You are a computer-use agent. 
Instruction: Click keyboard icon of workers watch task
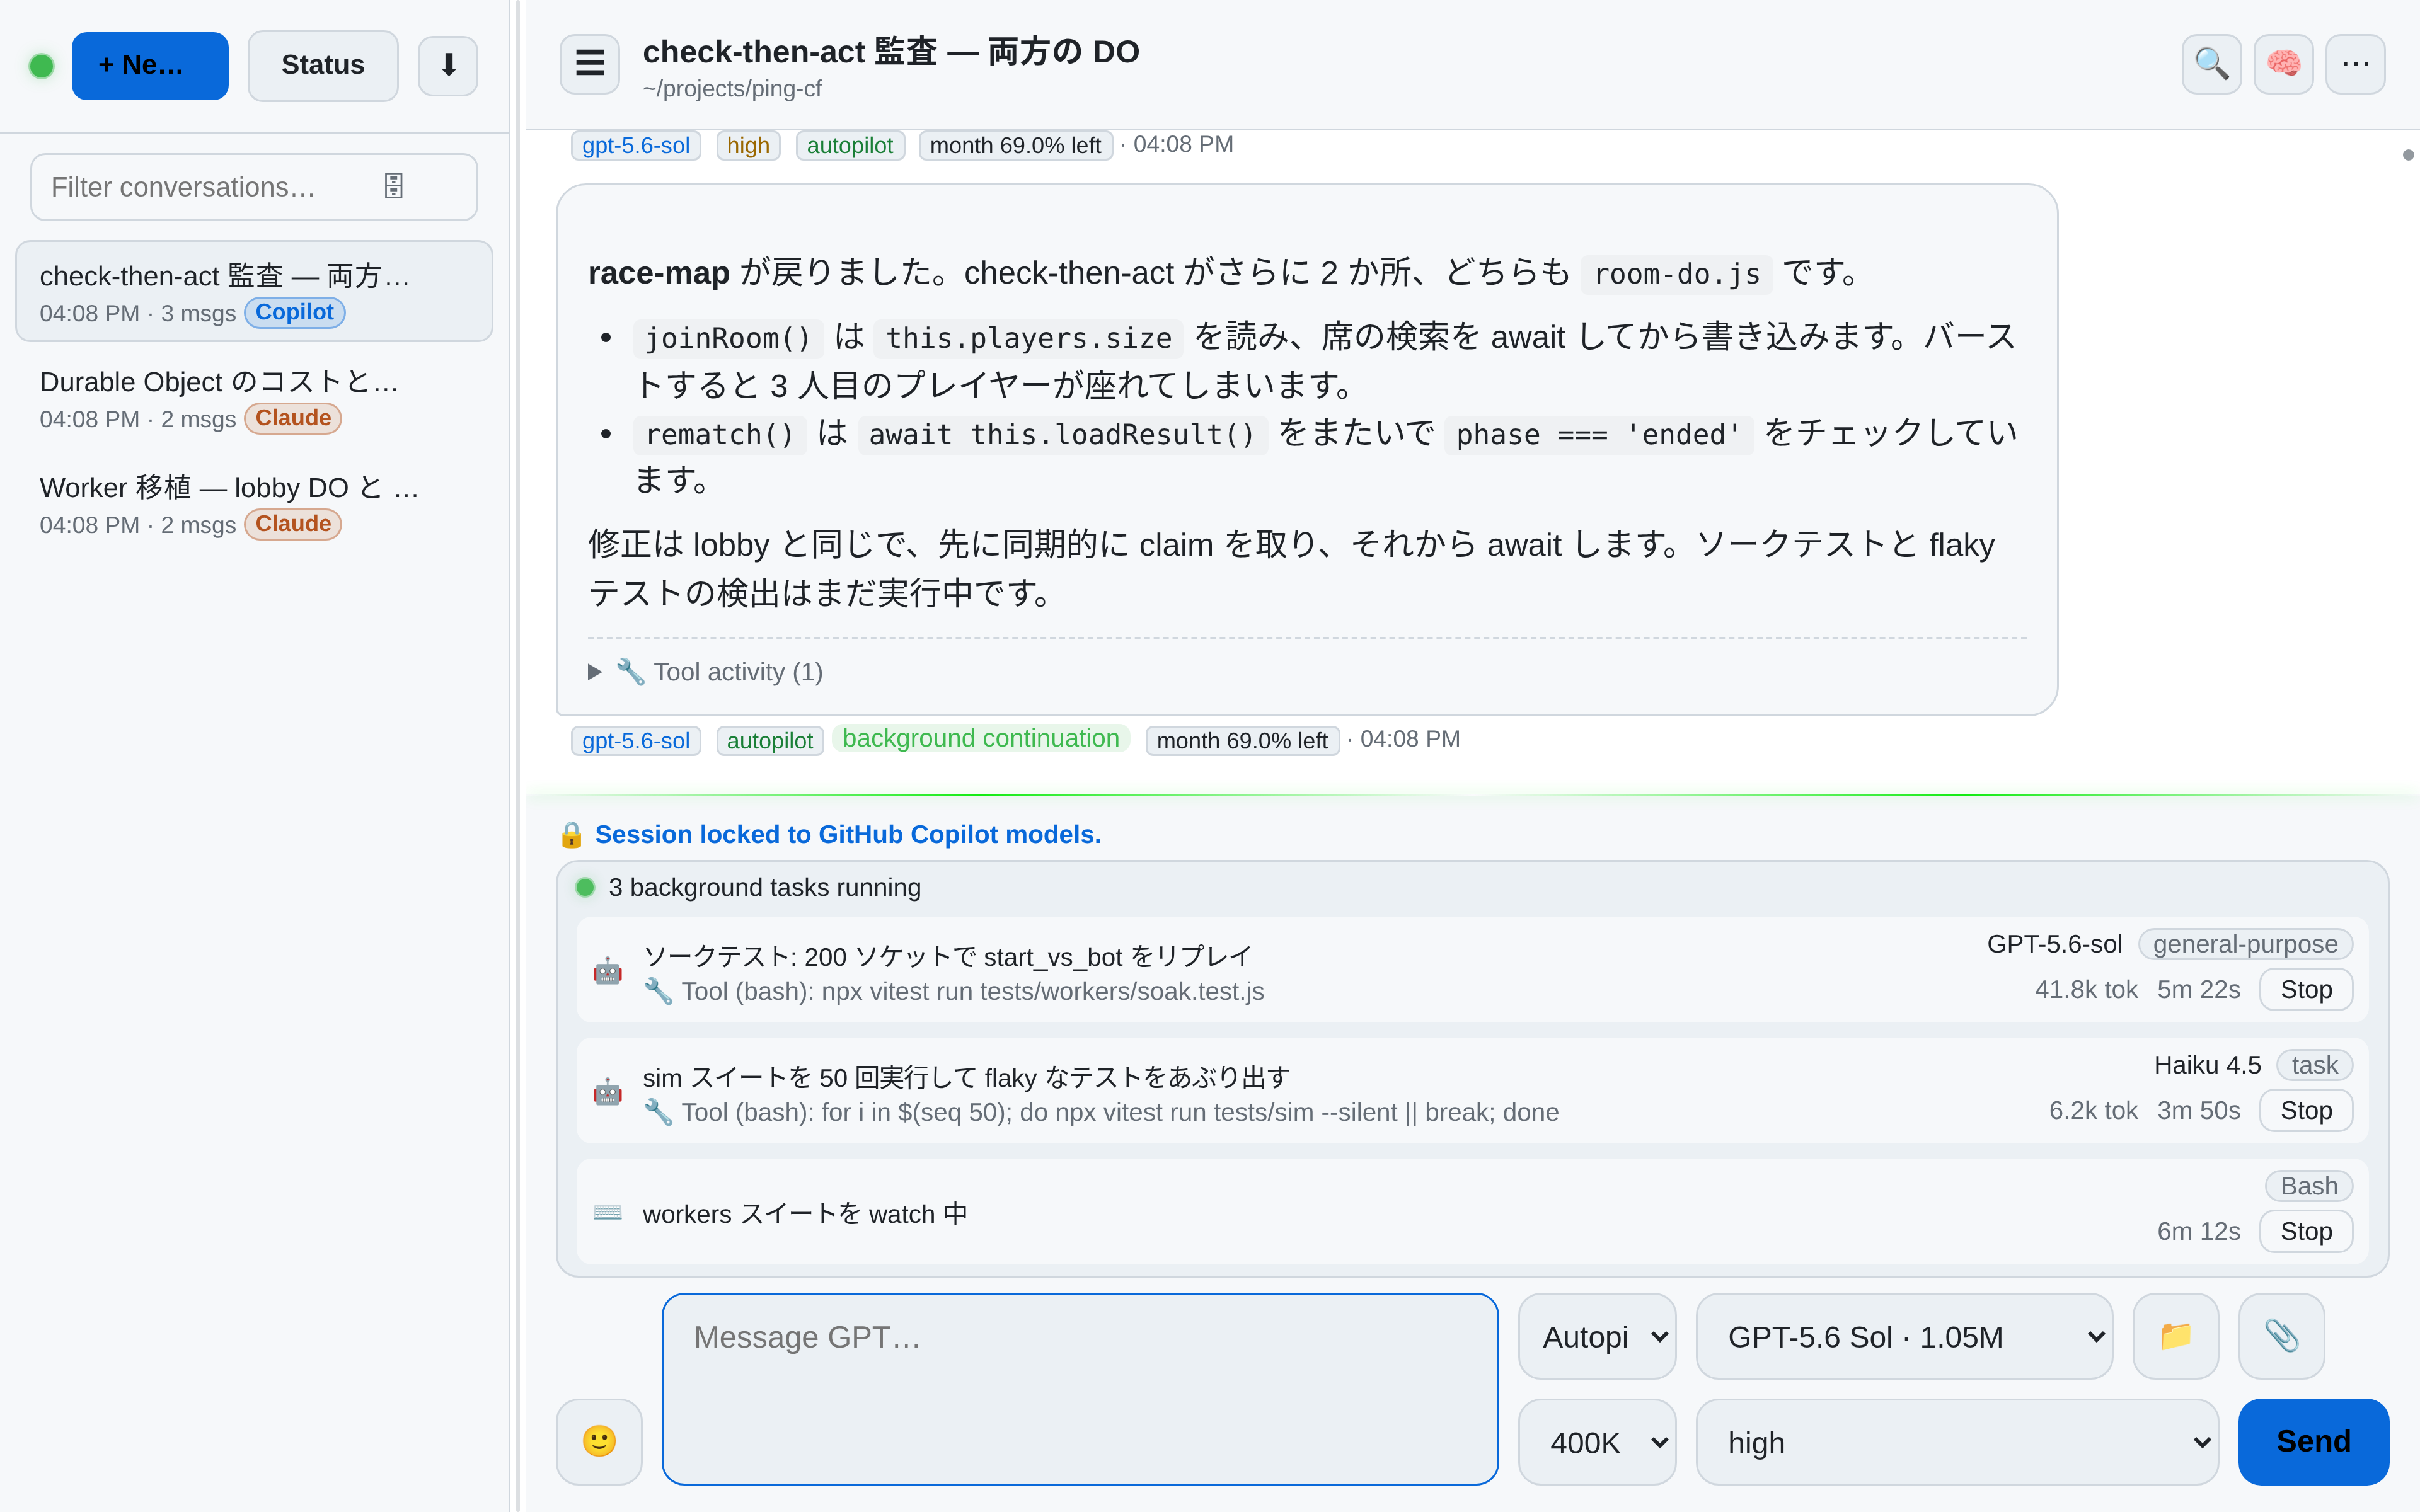point(607,1213)
